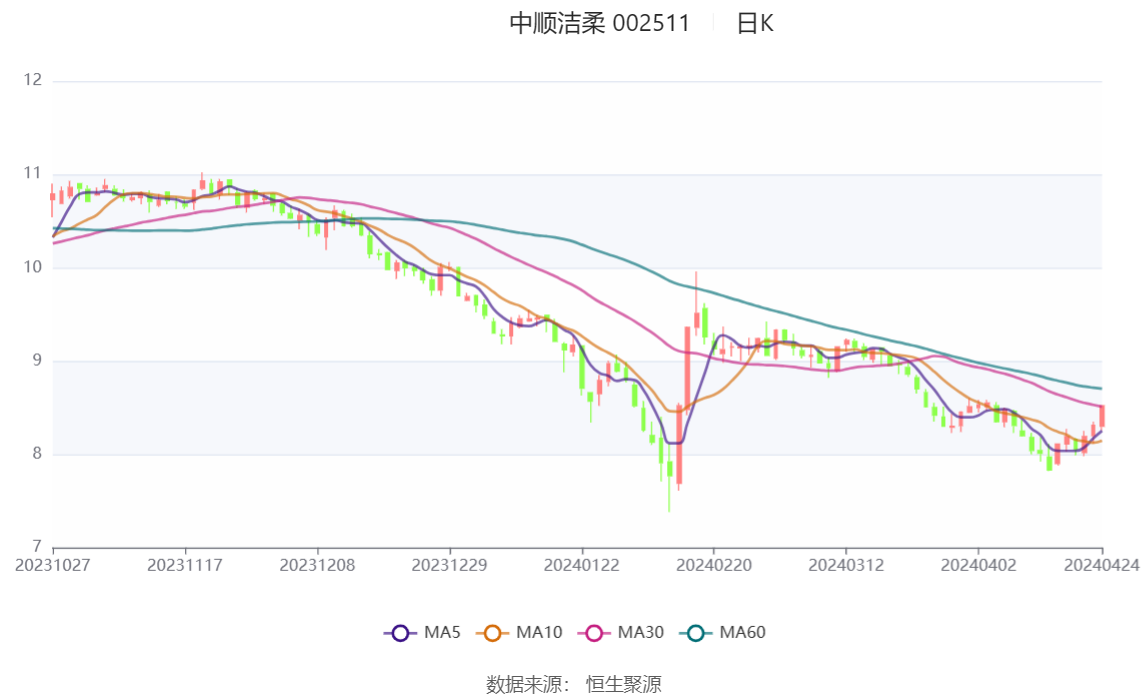The height and width of the screenshot is (699, 1148).
Task: Click the 20240220 x-axis date label
Action: (714, 566)
